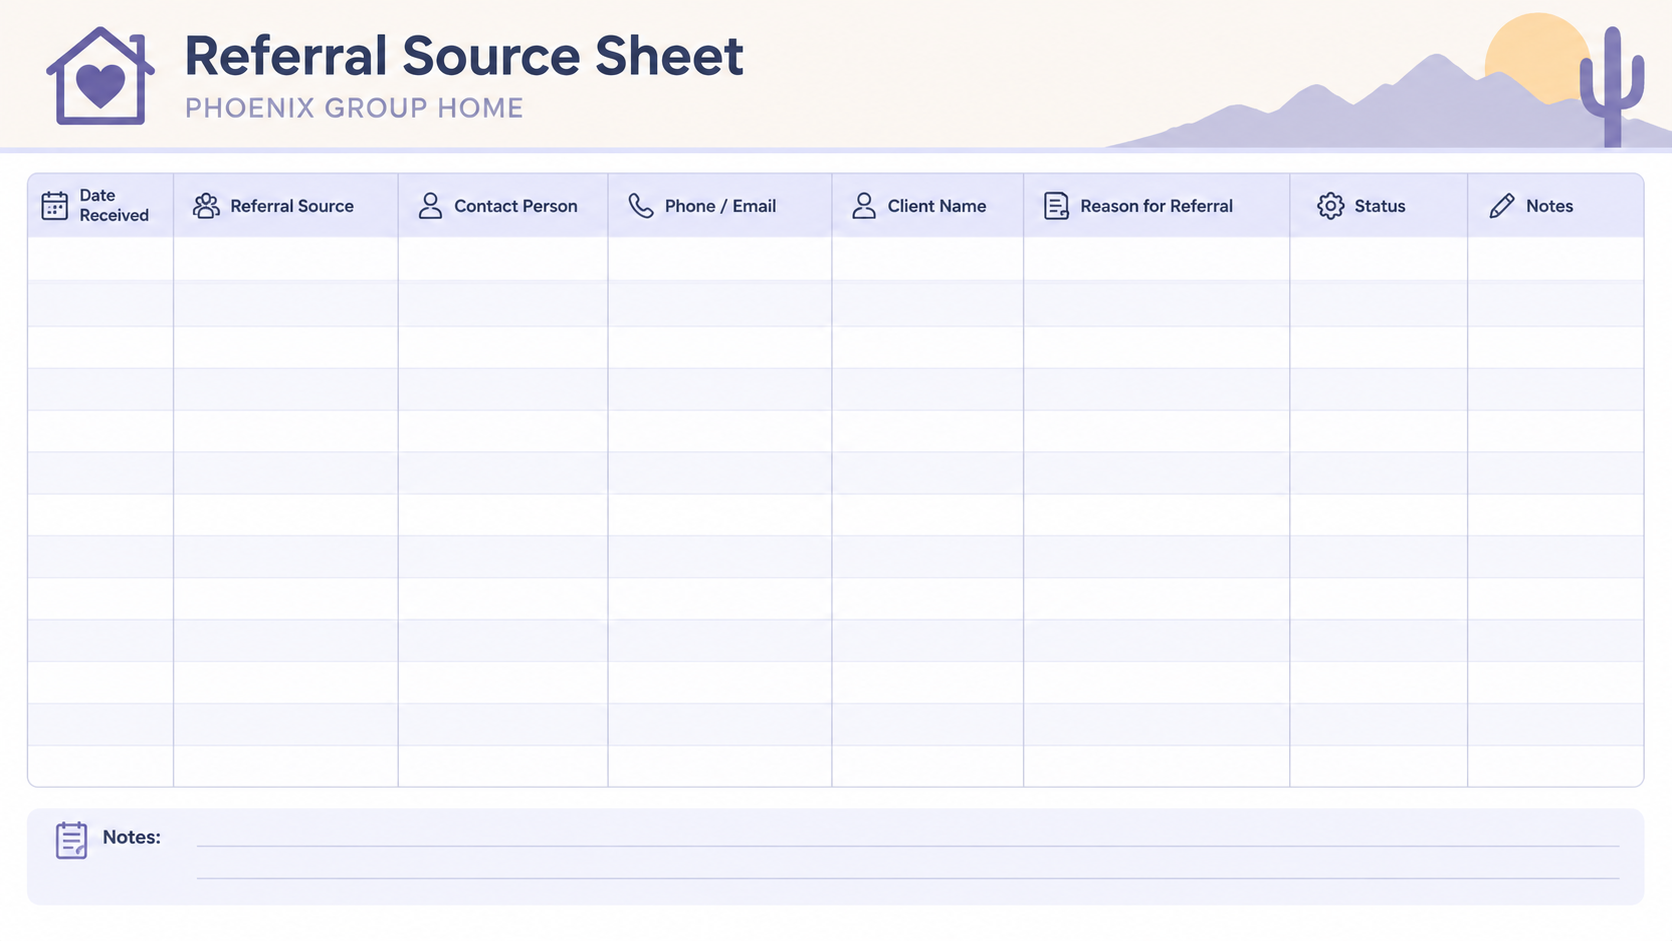This screenshot has width=1672, height=941.
Task: Click the people icon beside Referral Source
Action: (x=206, y=206)
